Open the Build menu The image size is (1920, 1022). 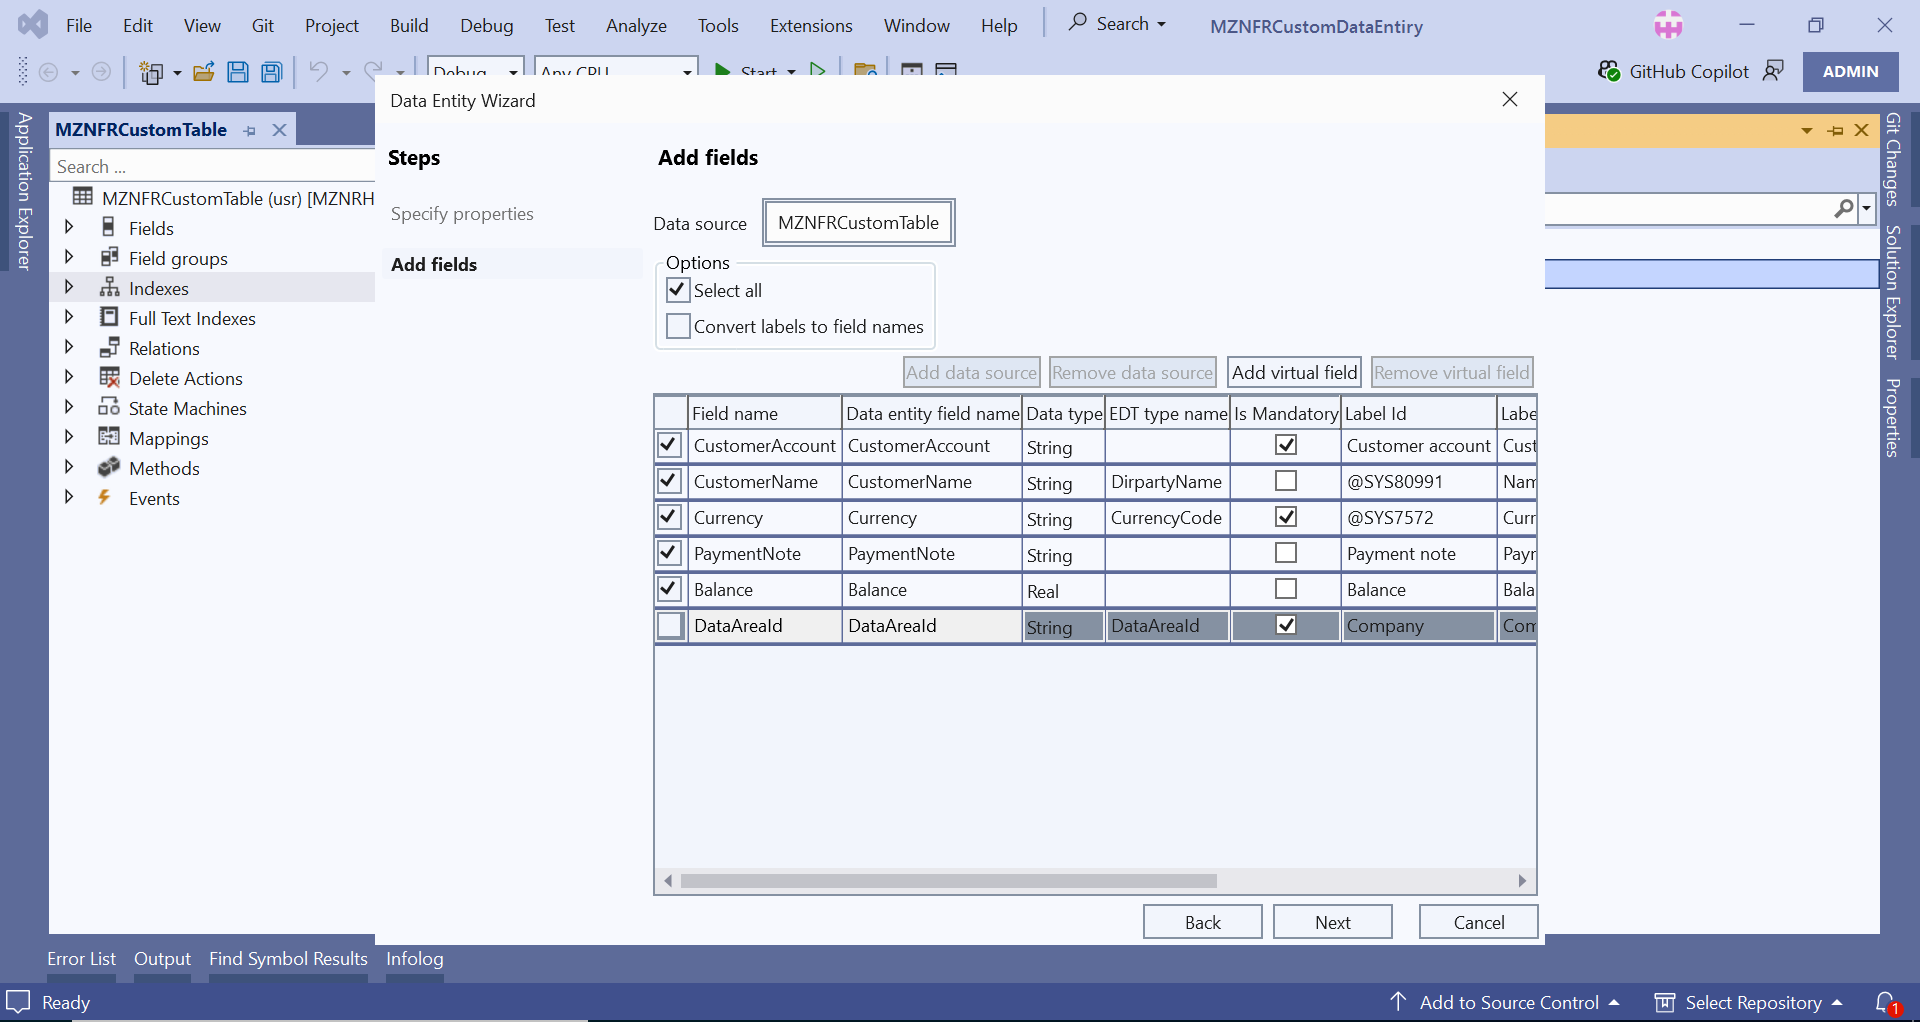click(x=409, y=25)
